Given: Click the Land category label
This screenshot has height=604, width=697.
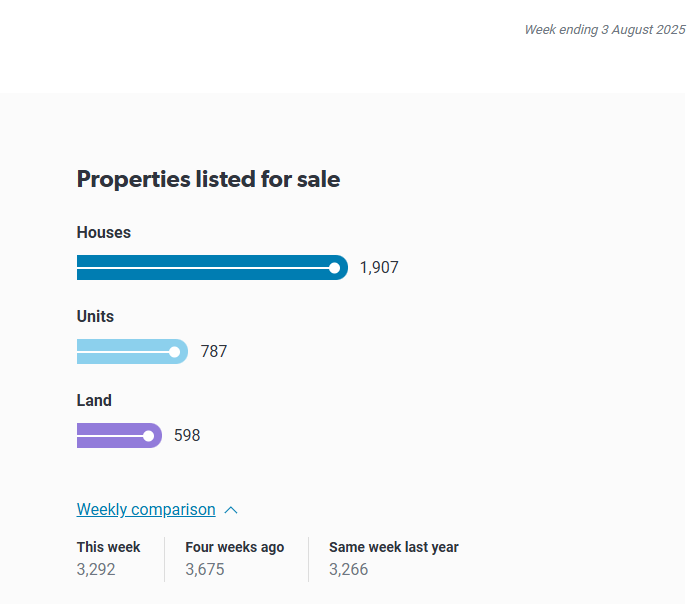Looking at the screenshot, I should pos(94,401).
